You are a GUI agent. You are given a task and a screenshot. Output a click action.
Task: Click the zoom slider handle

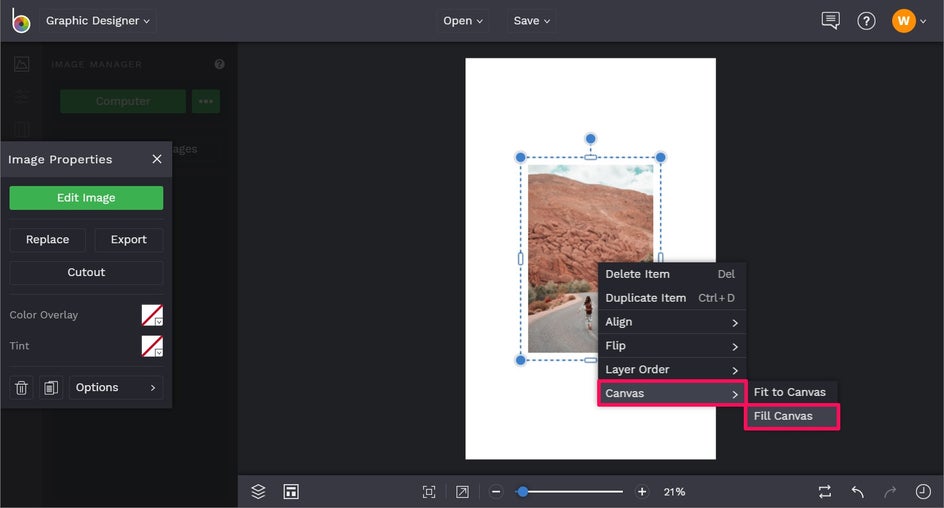pyautogui.click(x=523, y=492)
